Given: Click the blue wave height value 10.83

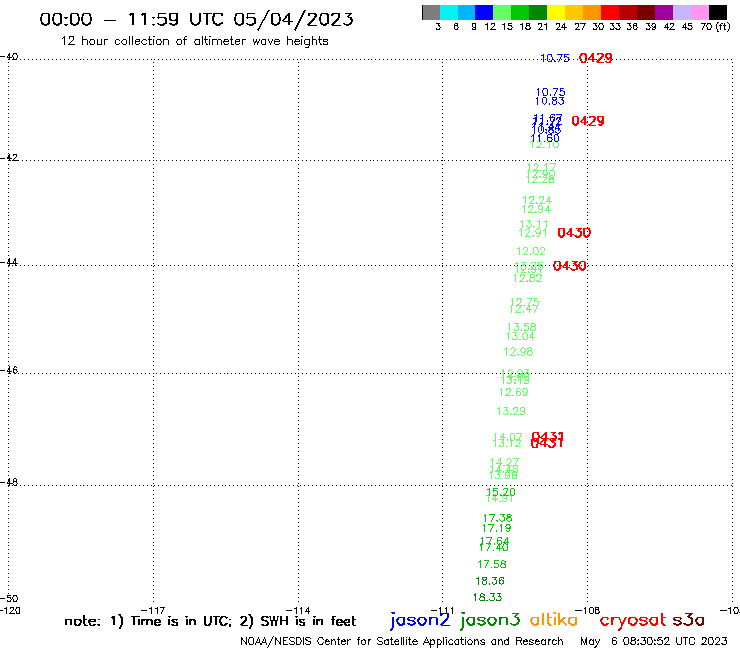Looking at the screenshot, I should (550, 101).
